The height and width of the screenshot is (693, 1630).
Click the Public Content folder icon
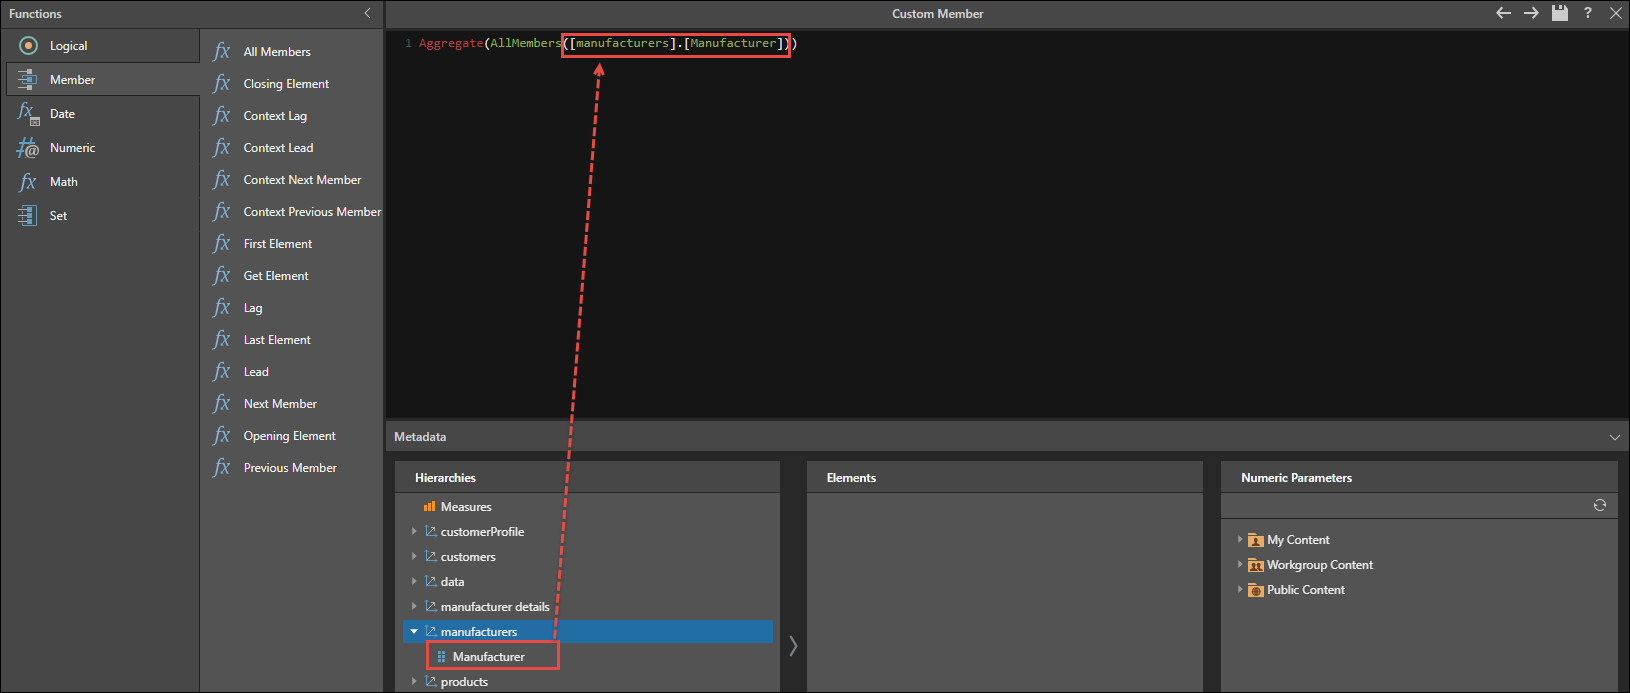click(1255, 590)
